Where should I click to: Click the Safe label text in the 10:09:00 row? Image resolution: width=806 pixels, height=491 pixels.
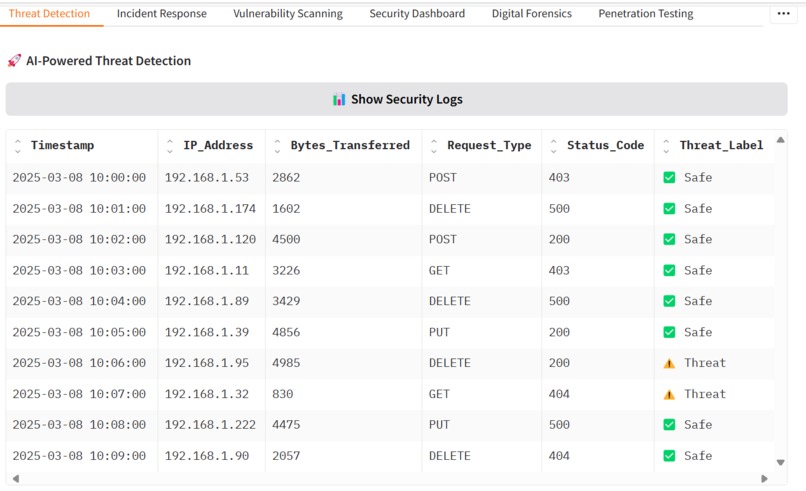(698, 456)
